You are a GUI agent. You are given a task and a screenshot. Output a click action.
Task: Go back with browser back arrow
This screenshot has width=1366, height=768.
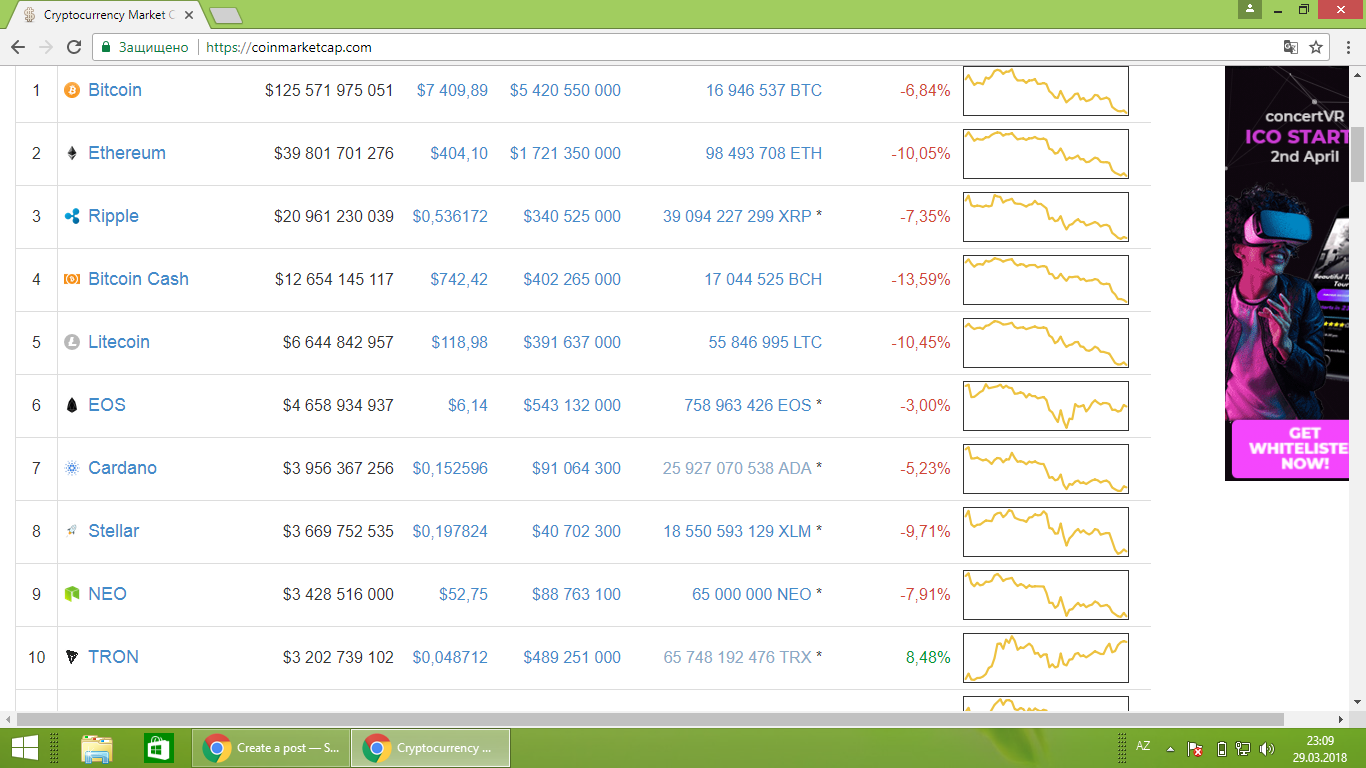click(18, 47)
